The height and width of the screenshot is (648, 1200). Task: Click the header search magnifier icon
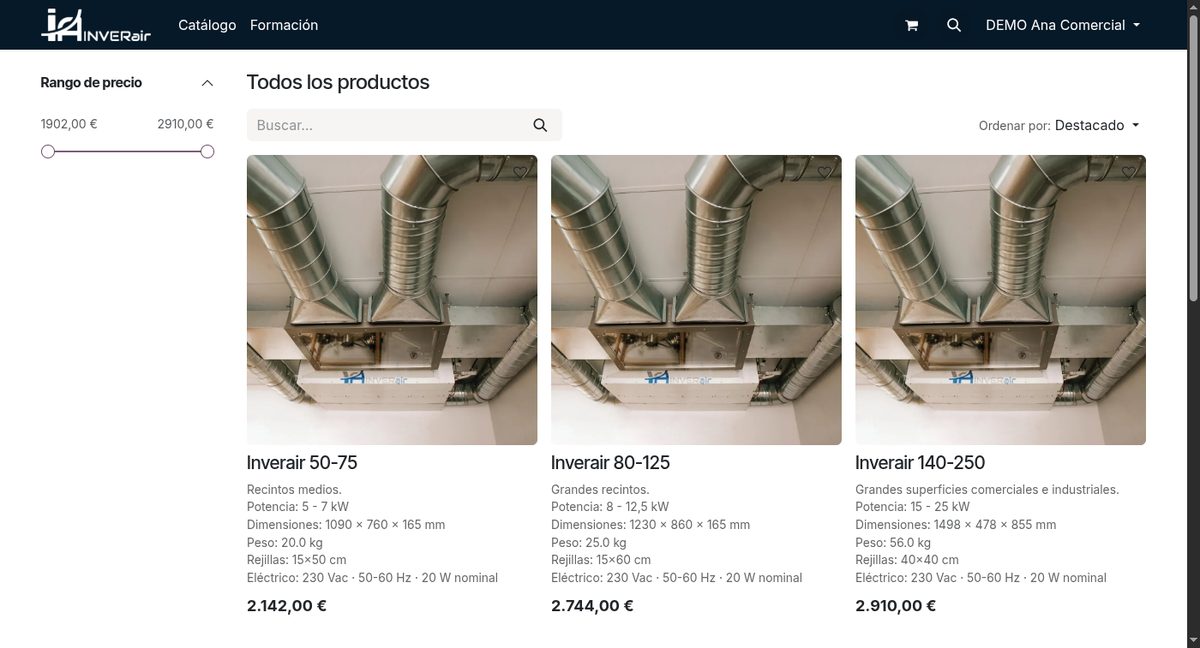(x=954, y=25)
